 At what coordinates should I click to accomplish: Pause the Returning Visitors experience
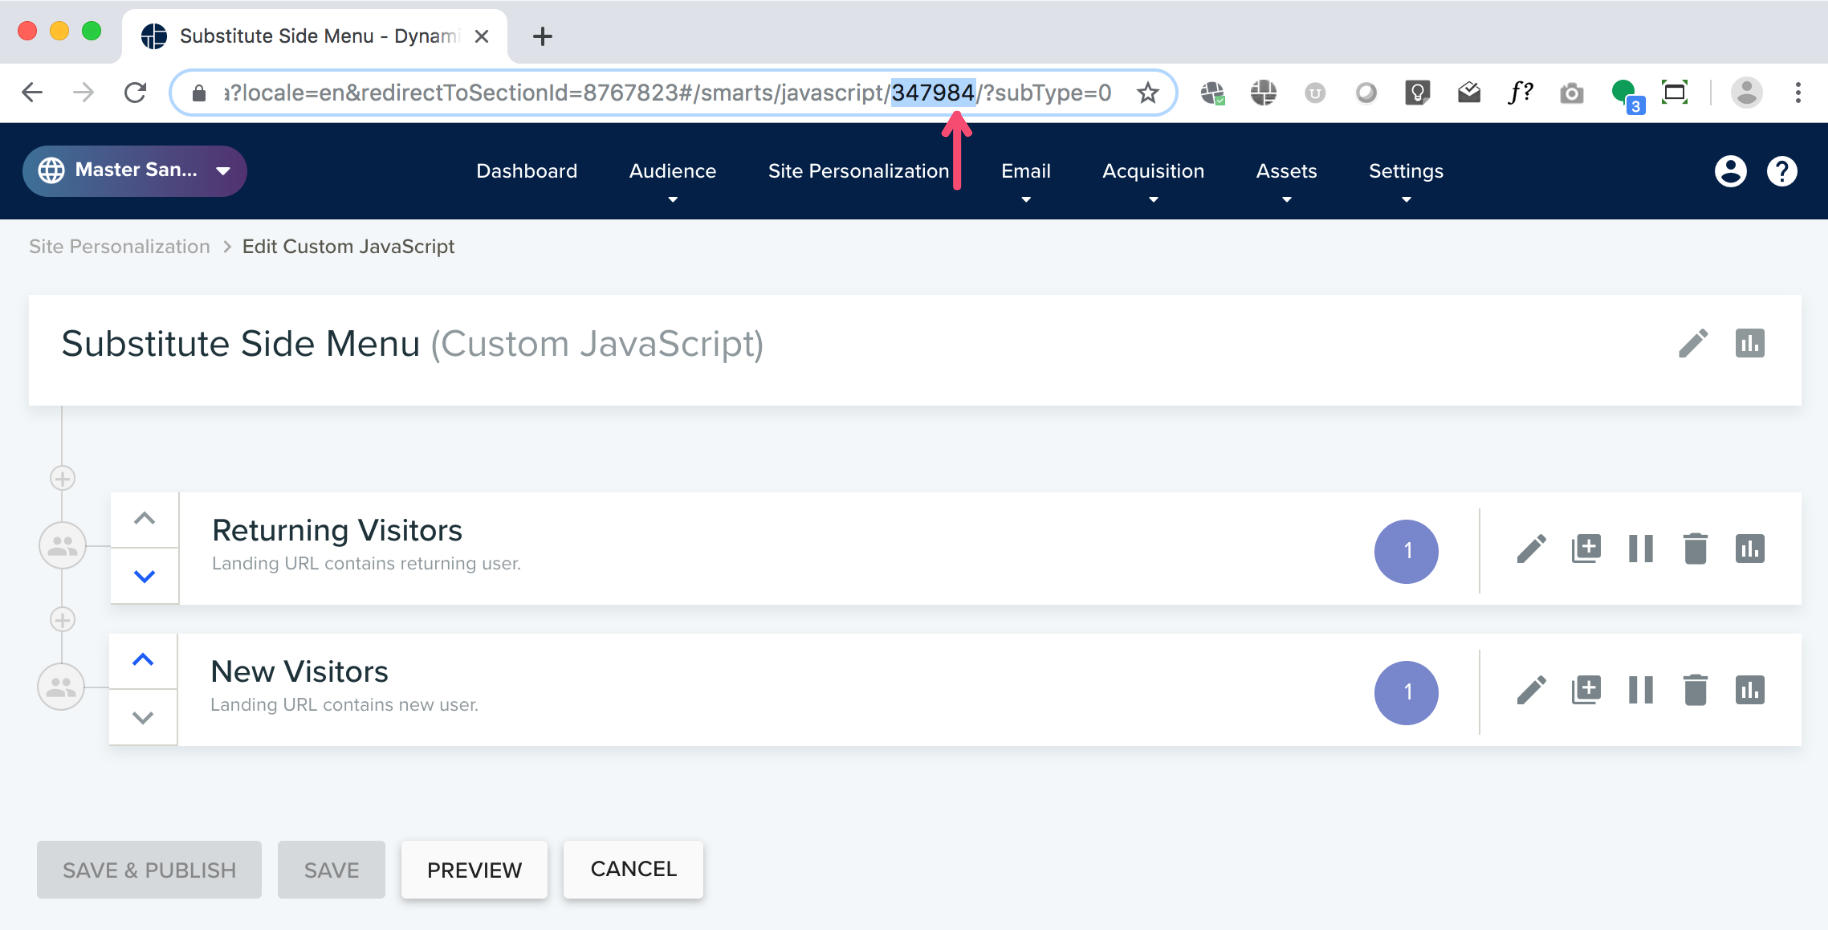(1641, 548)
